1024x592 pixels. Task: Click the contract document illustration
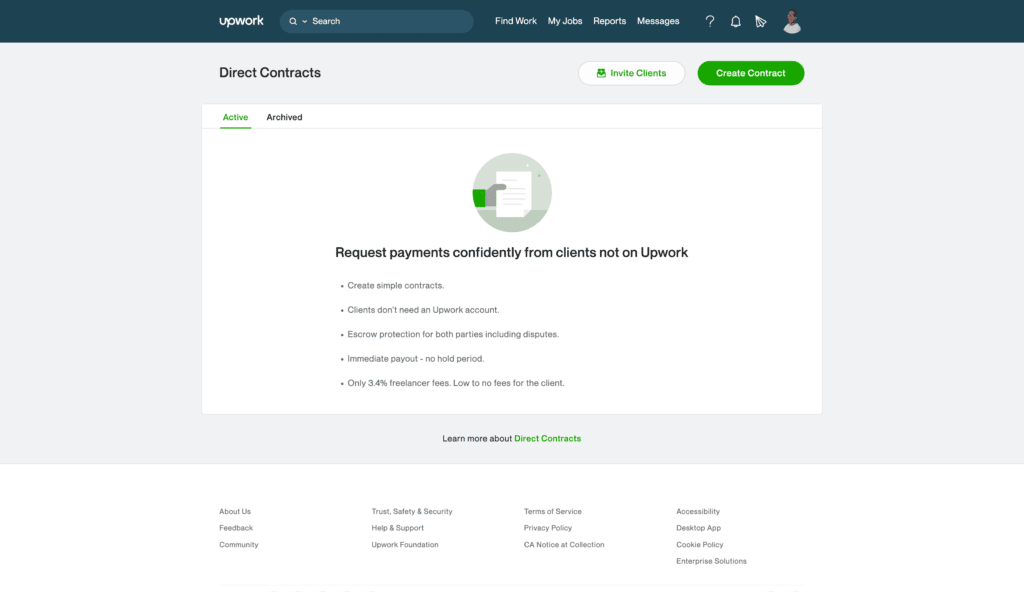point(512,193)
